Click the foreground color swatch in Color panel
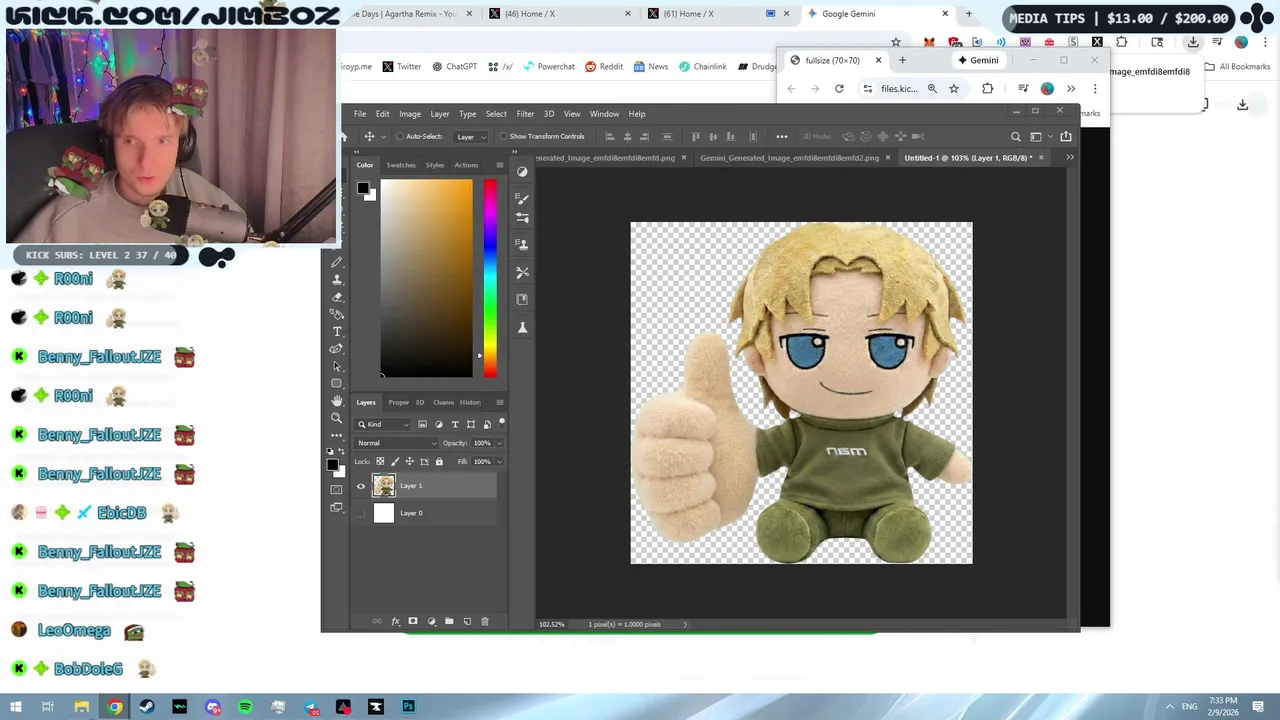The width and height of the screenshot is (1280, 720). coord(364,189)
